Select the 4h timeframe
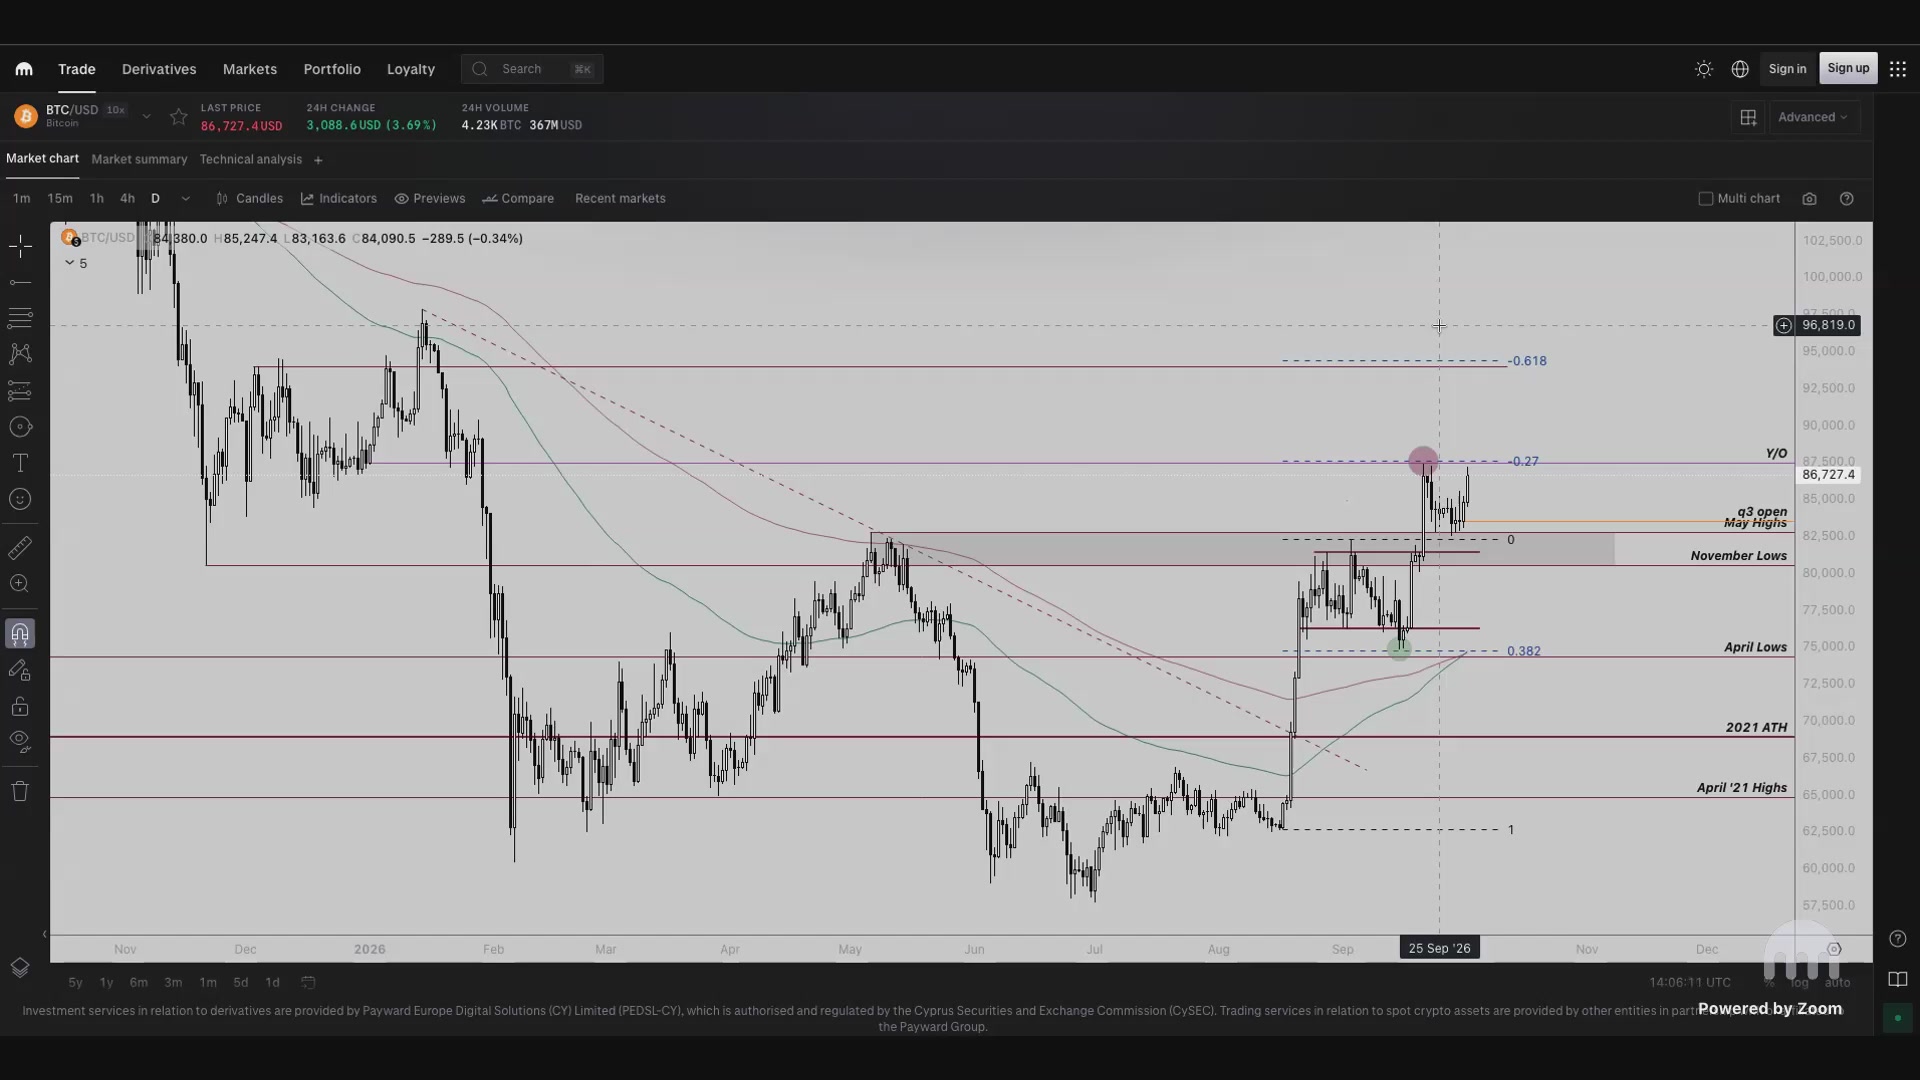The width and height of the screenshot is (1920, 1080). pos(127,199)
